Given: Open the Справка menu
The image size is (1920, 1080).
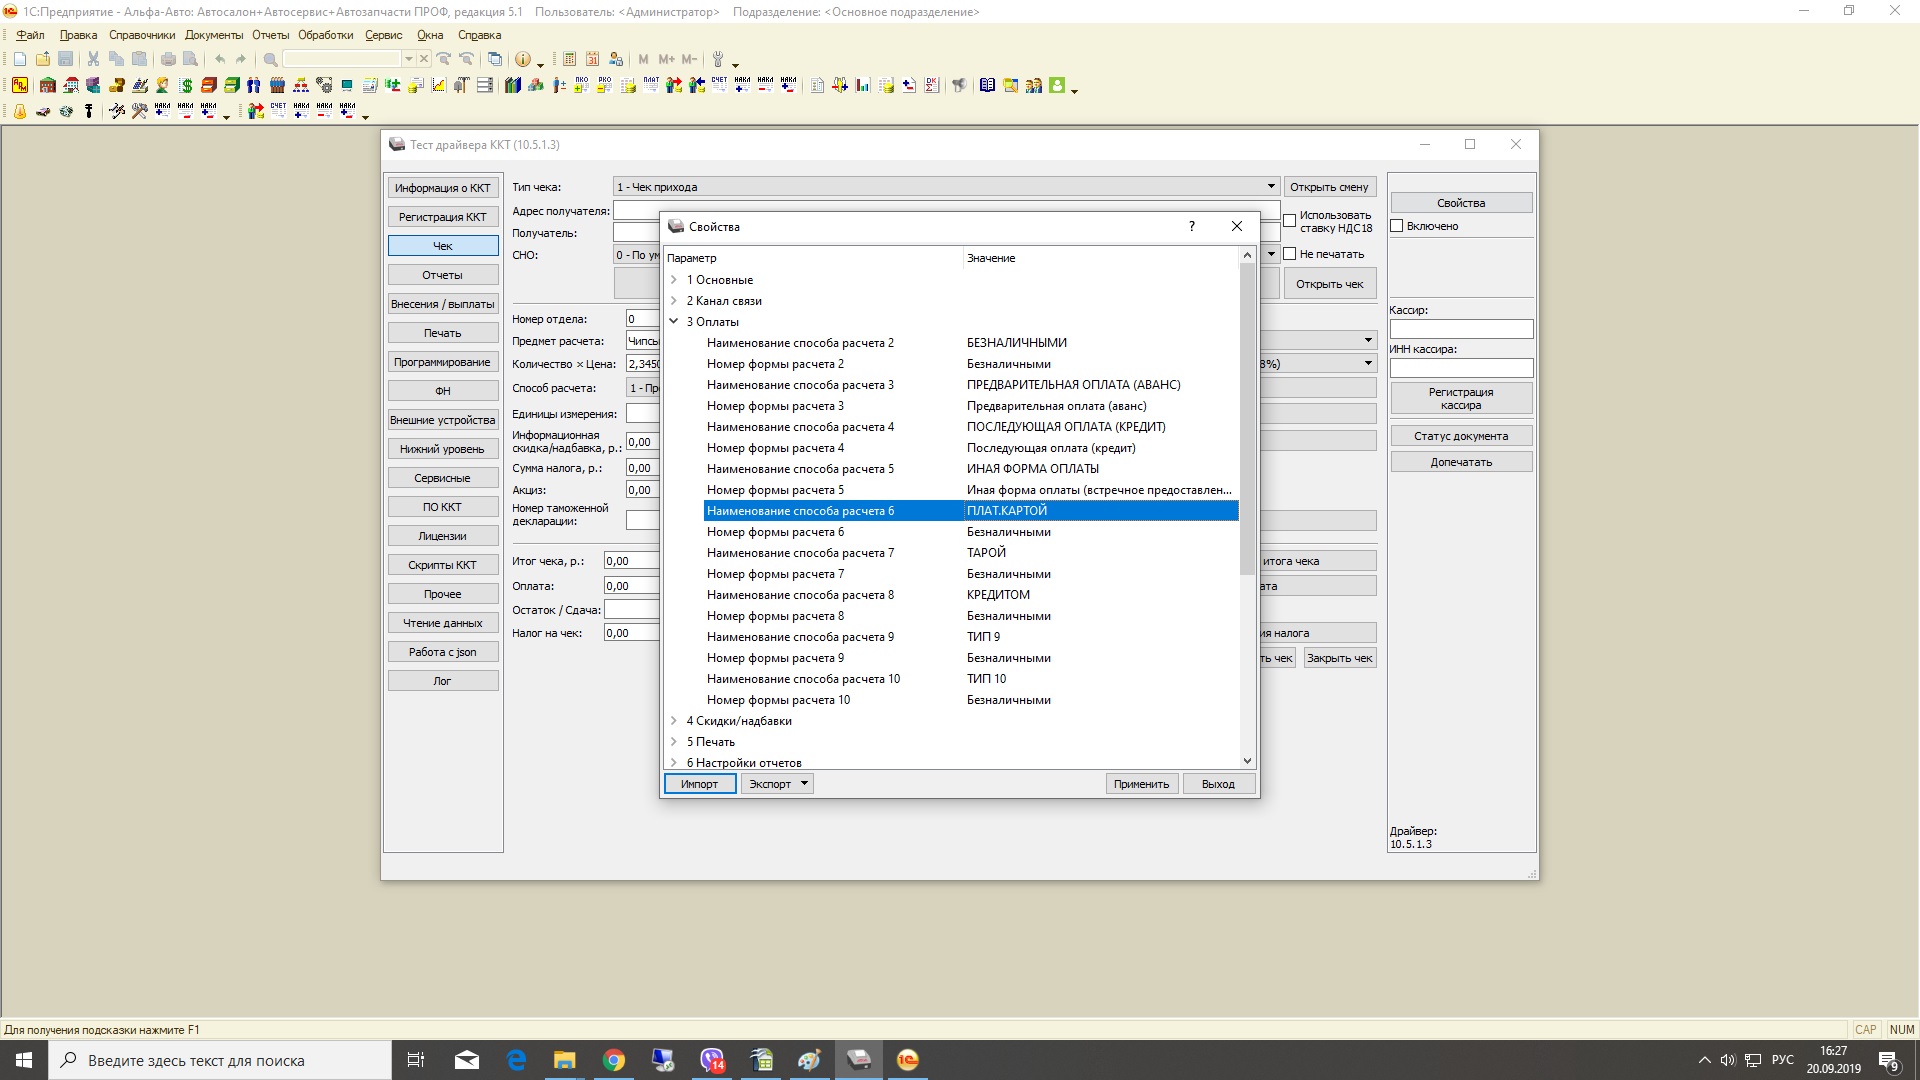Looking at the screenshot, I should tap(479, 35).
